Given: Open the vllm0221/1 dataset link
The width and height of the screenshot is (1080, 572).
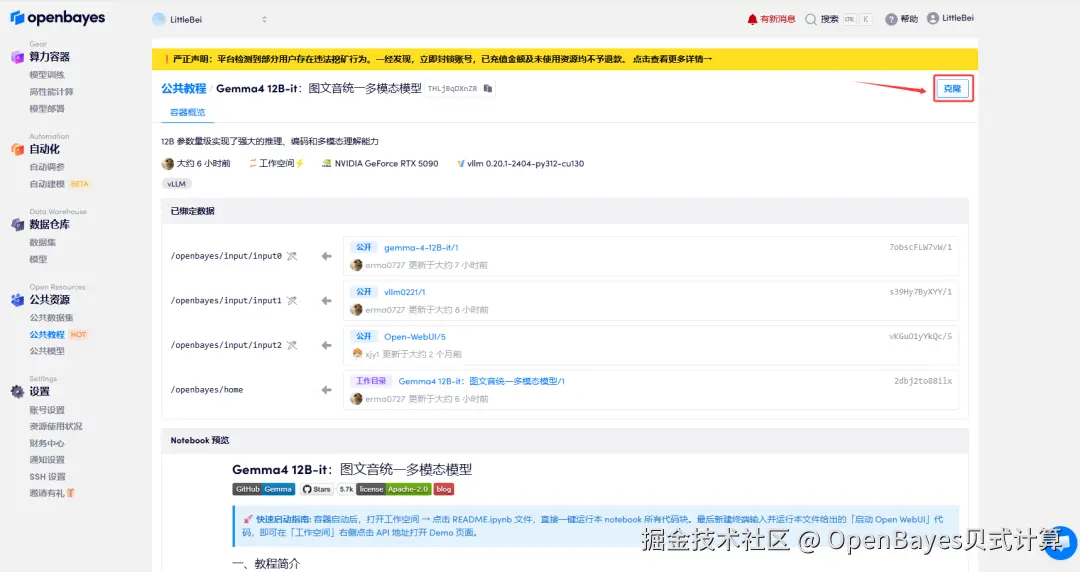Looking at the screenshot, I should 404,292.
